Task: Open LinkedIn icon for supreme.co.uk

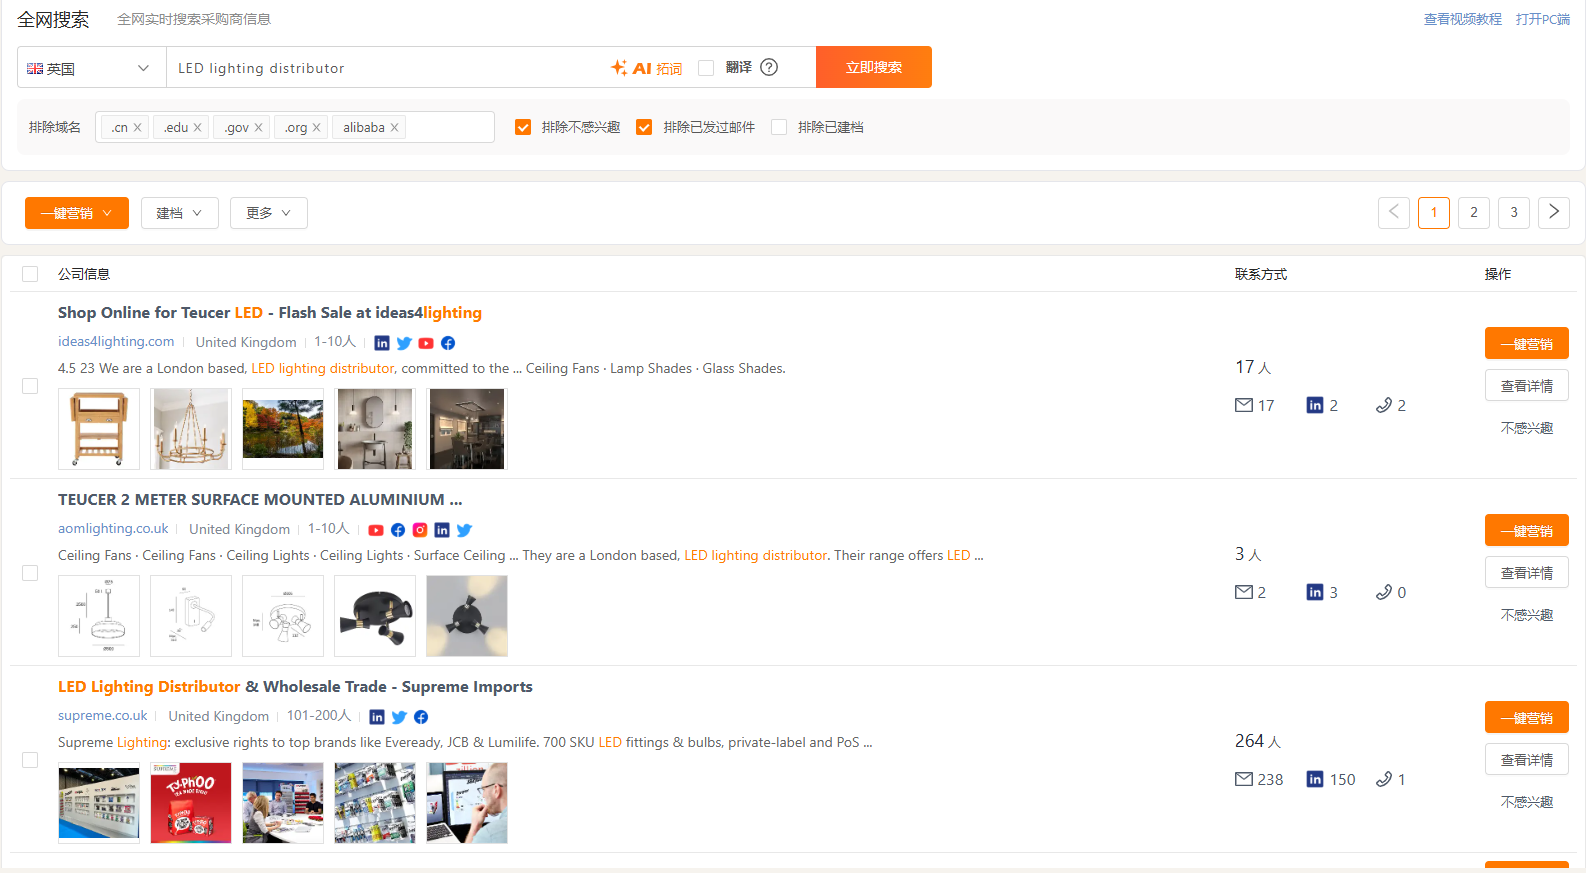Action: [377, 717]
